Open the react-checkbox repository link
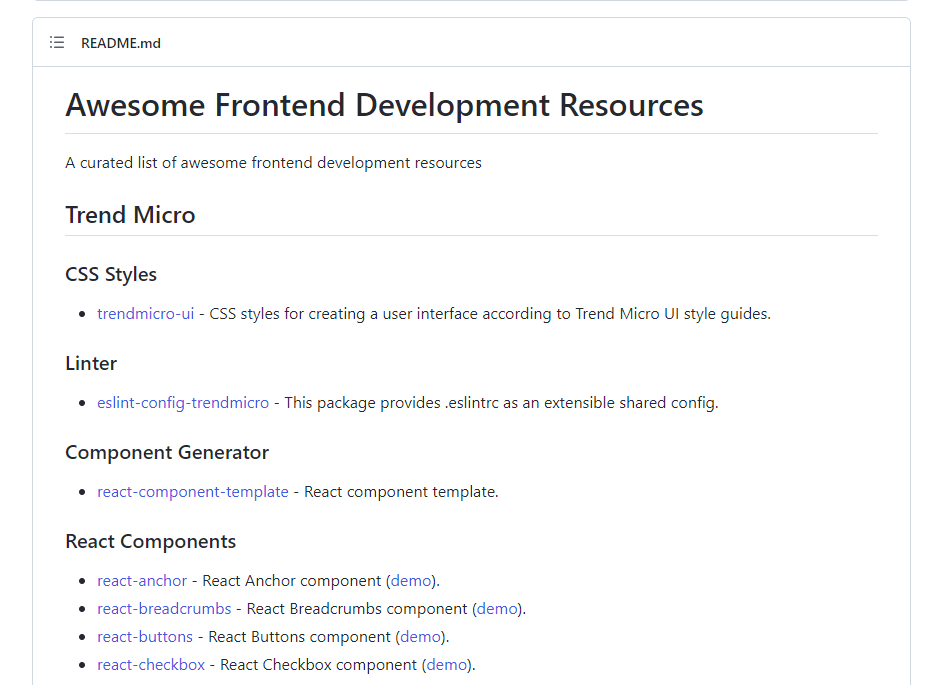Viewport: 927px width, 685px height. click(x=151, y=665)
